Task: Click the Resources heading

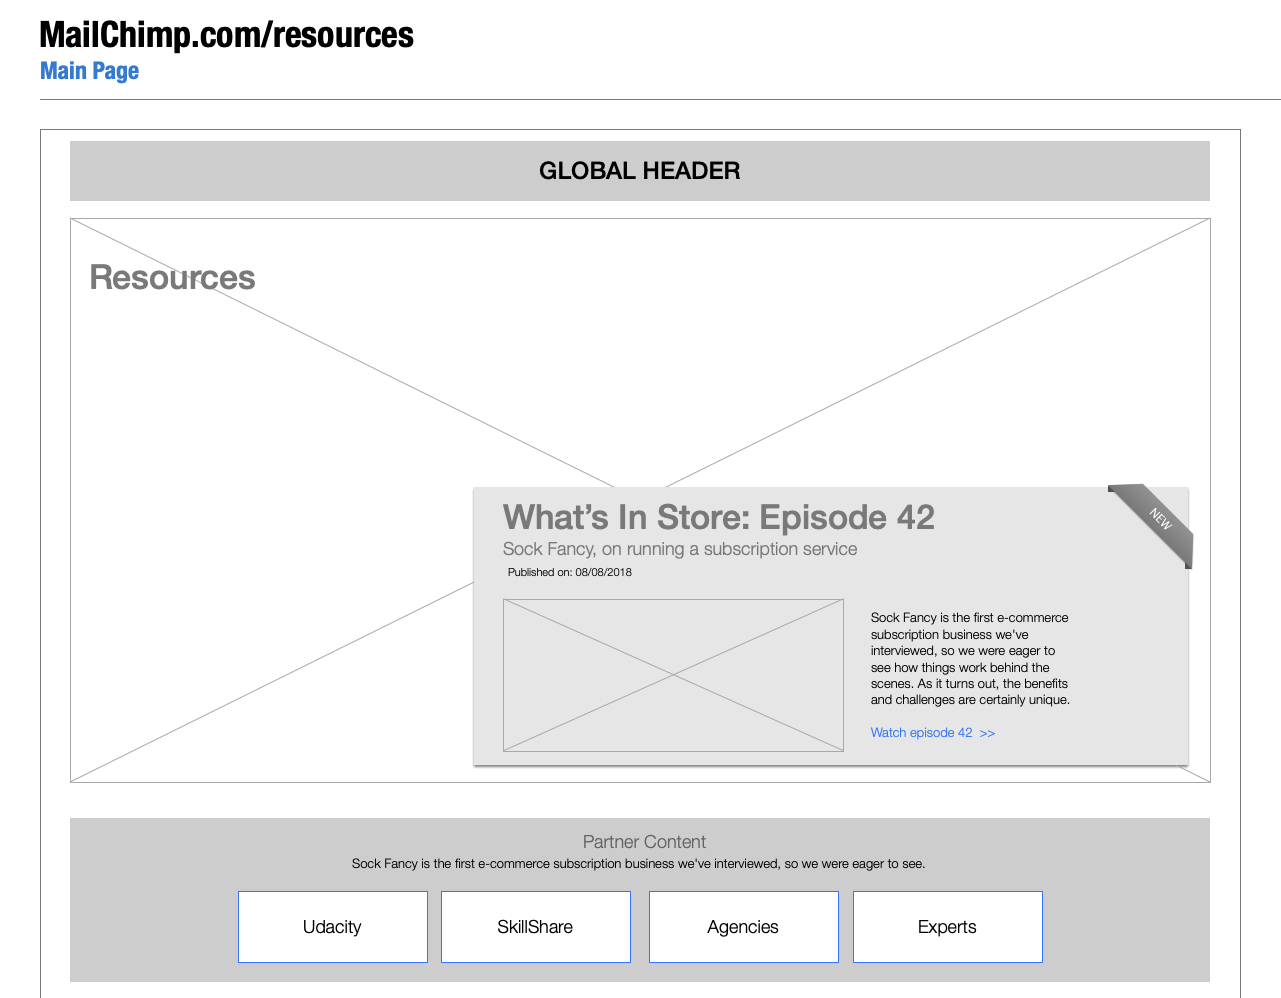Action: [172, 278]
